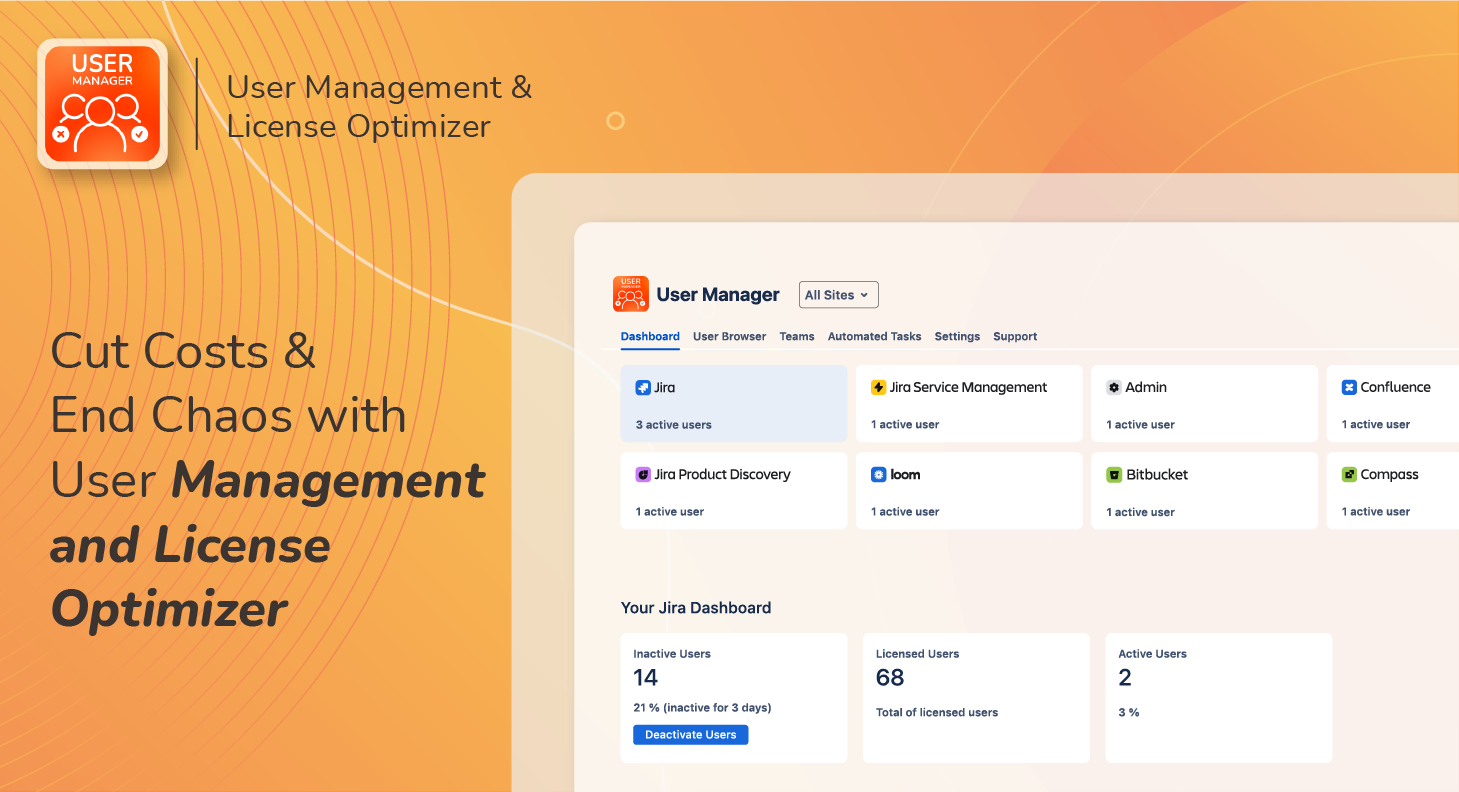Click the small User Manager app icon
Image resolution: width=1459 pixels, height=792 pixels.
631,294
